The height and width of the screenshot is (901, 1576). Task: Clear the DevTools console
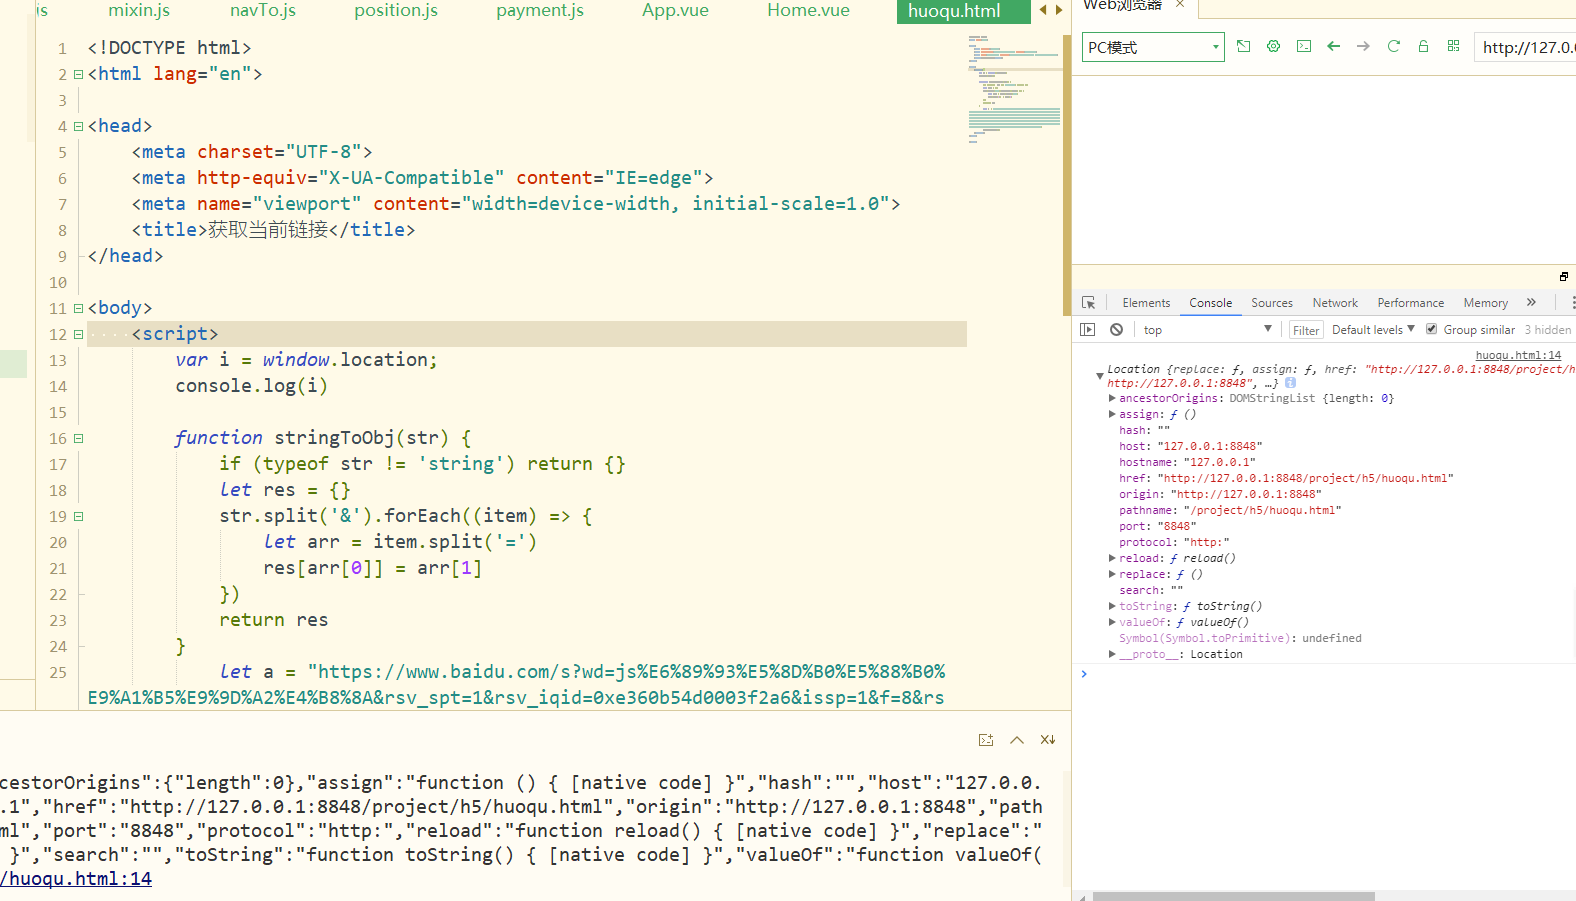(1116, 329)
